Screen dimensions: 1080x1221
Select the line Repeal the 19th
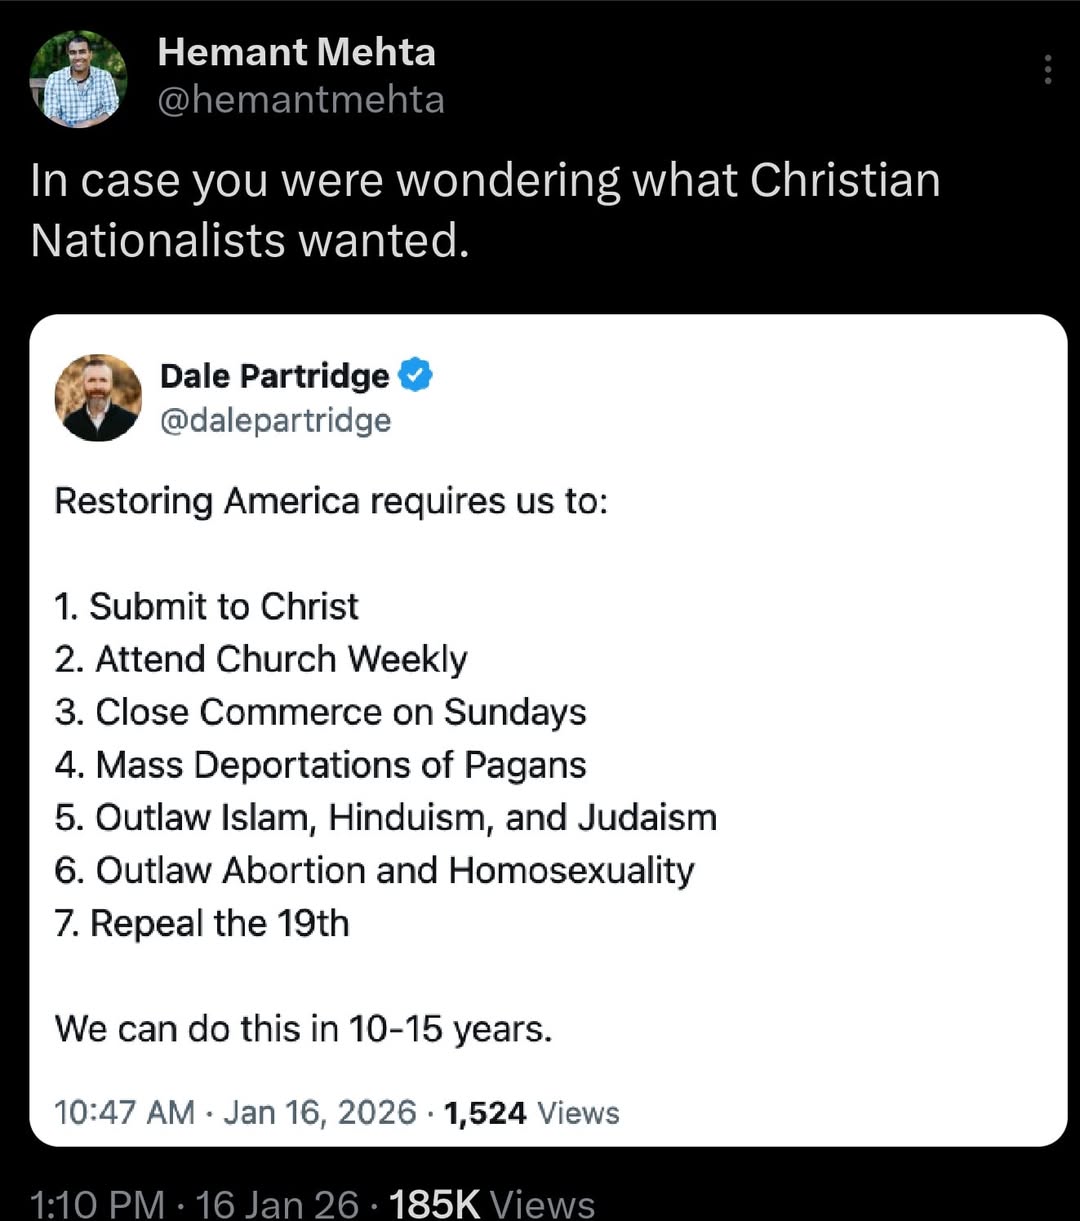click(201, 923)
